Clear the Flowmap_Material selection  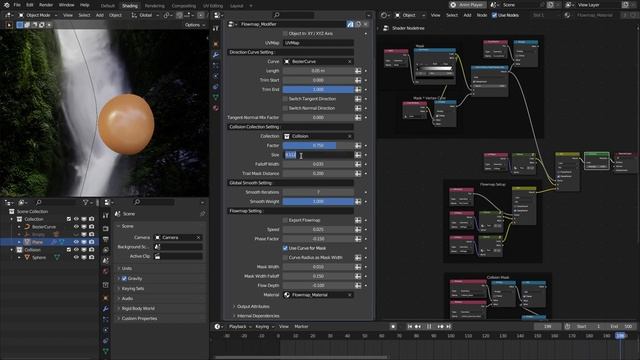coord(349,295)
